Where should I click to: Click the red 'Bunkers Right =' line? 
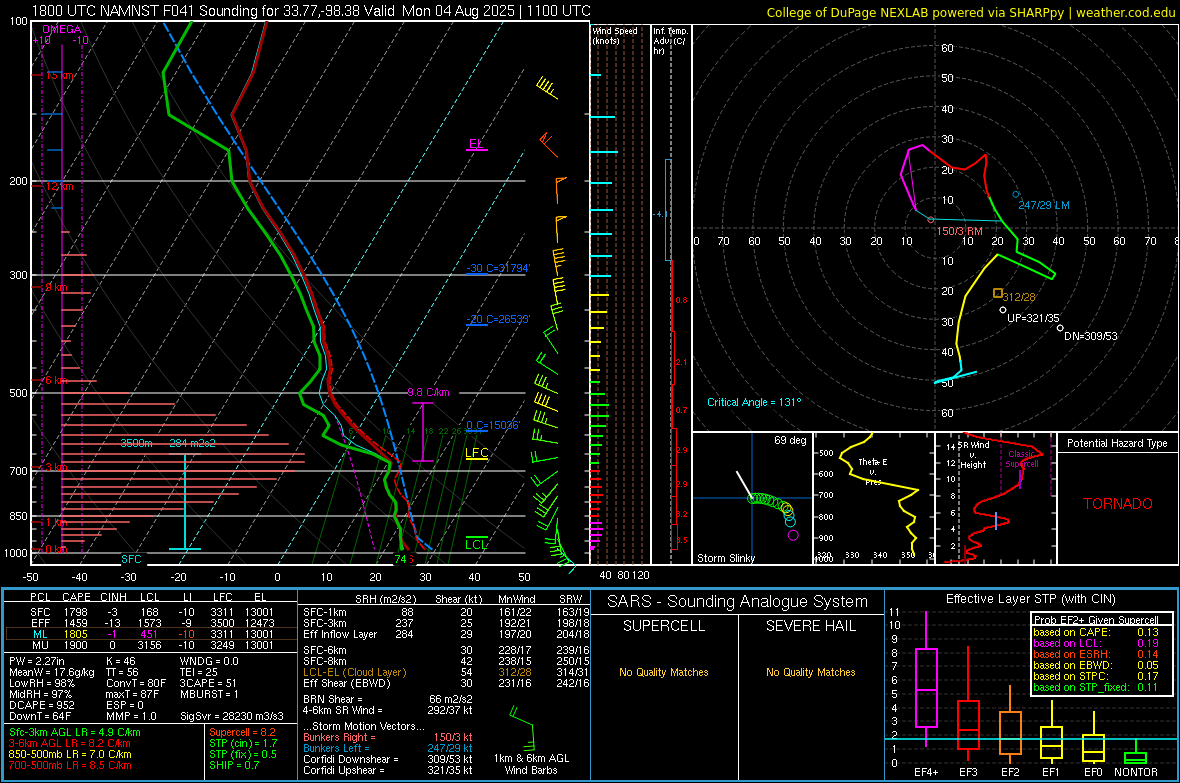[x=388, y=737]
